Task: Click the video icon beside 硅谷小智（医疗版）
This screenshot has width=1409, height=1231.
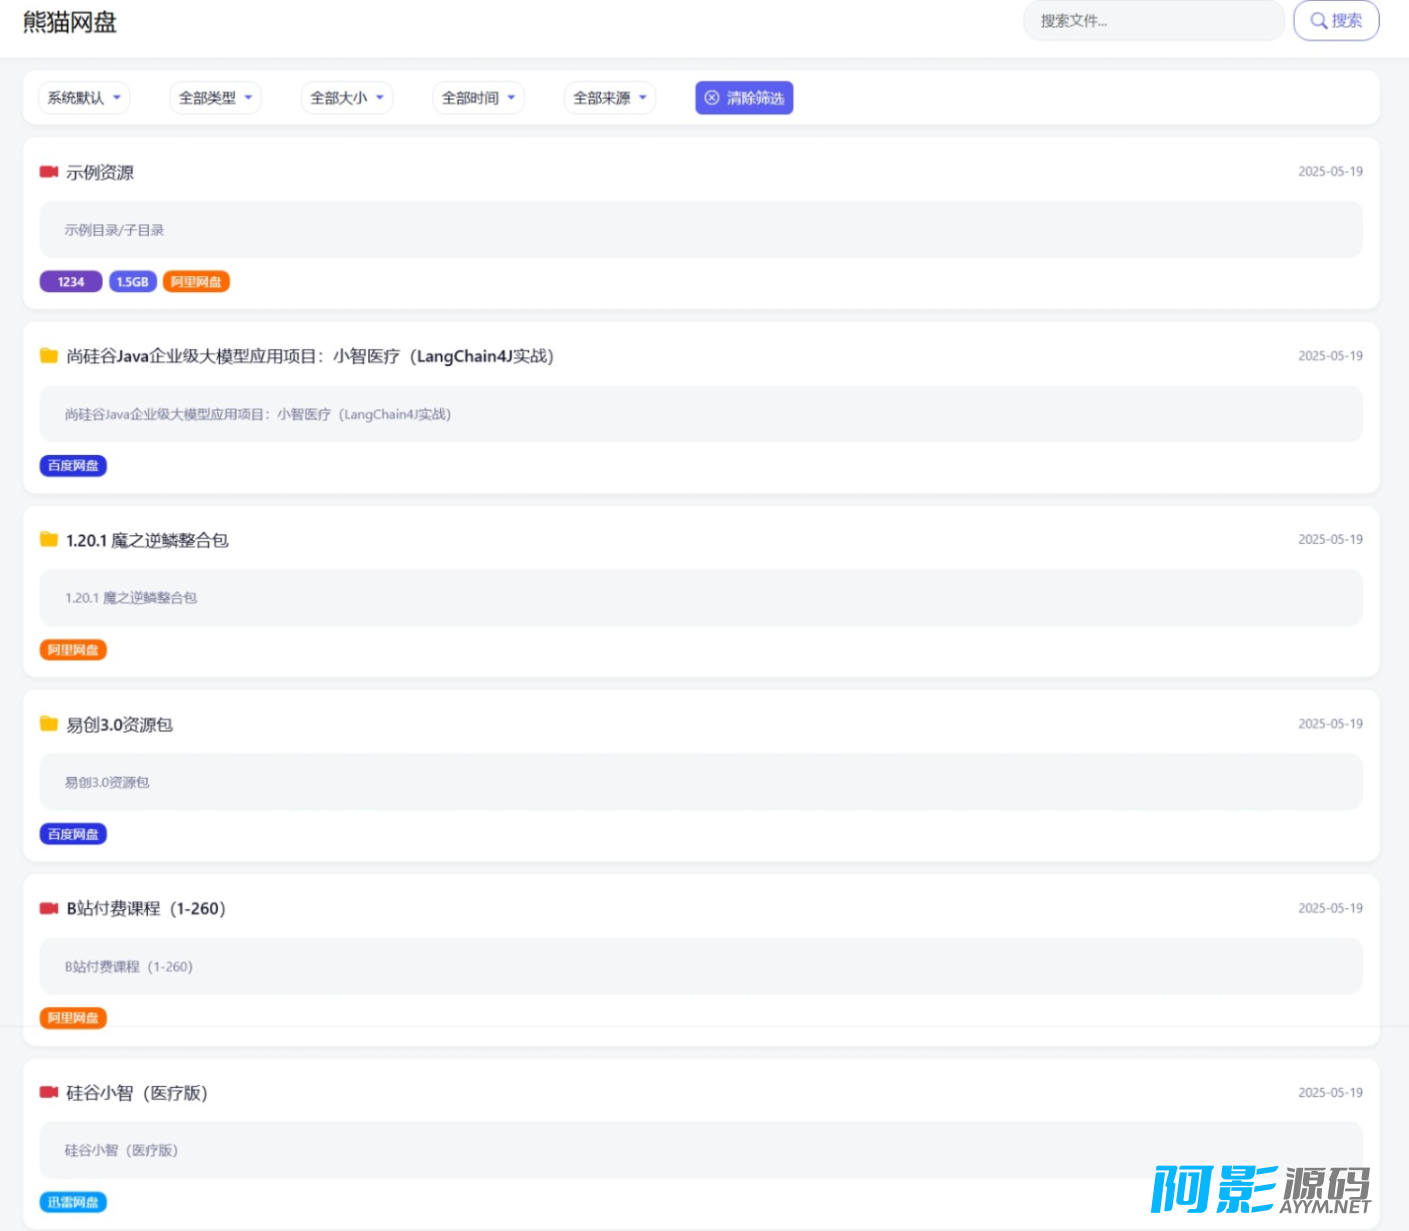Action: click(x=48, y=1092)
